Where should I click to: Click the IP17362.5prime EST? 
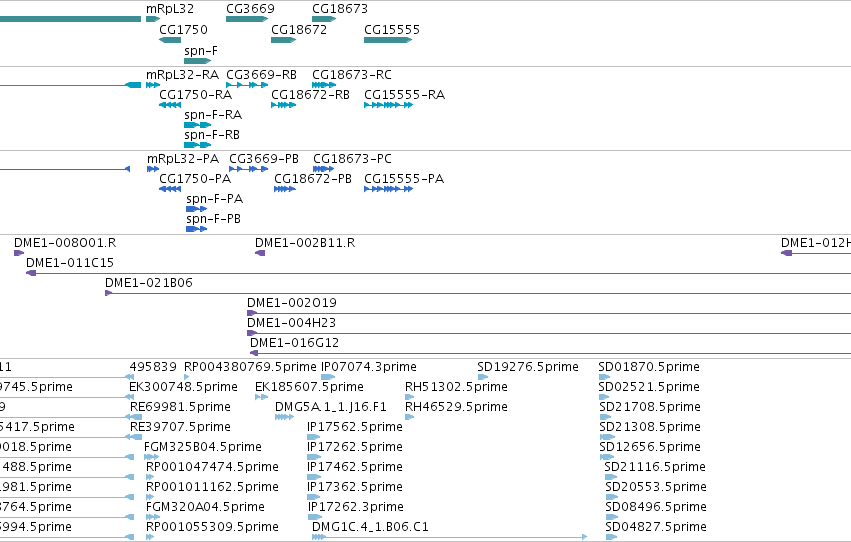[314, 497]
